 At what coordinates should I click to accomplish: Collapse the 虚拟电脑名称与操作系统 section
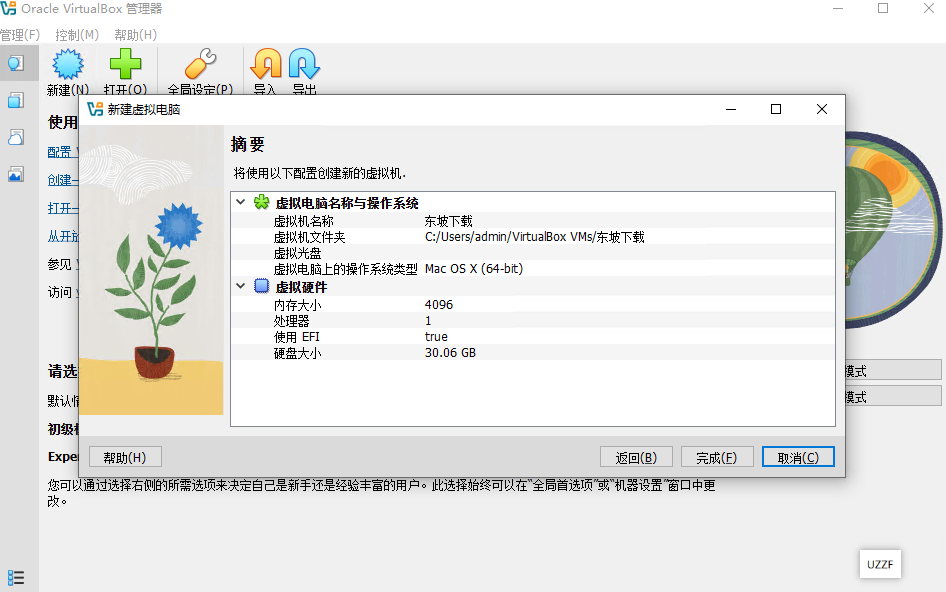(239, 200)
